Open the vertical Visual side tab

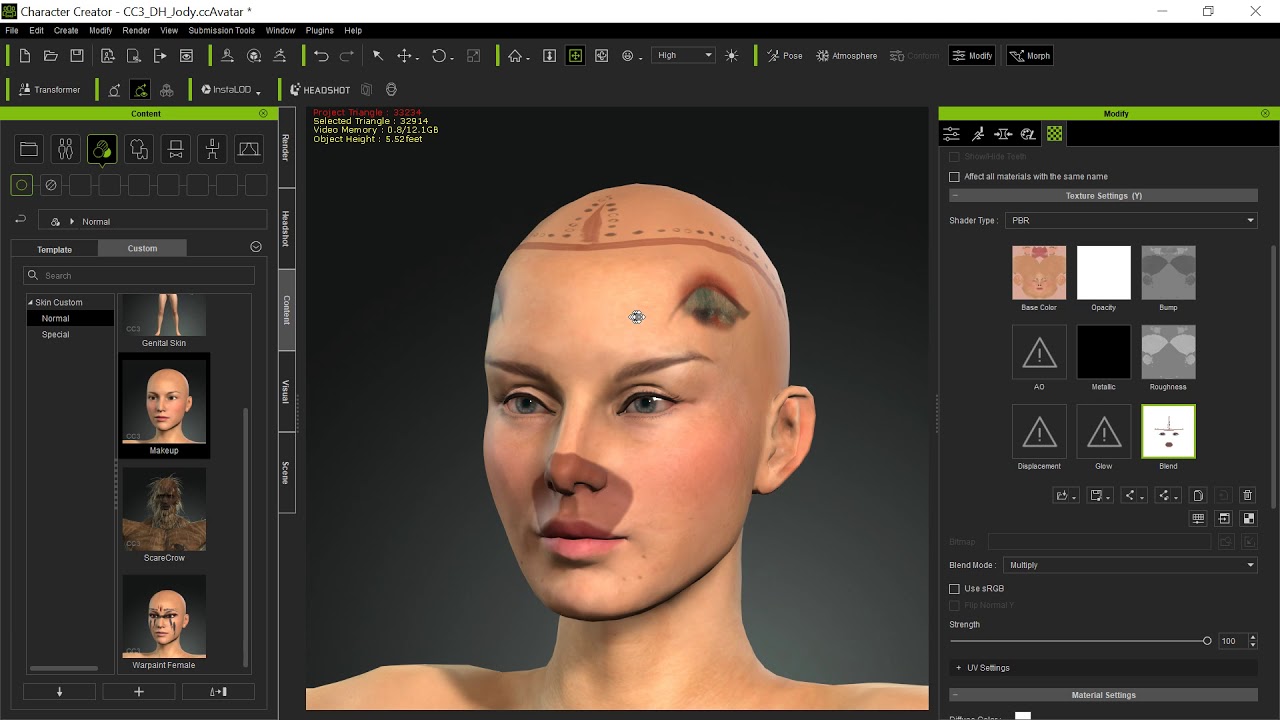click(x=286, y=391)
